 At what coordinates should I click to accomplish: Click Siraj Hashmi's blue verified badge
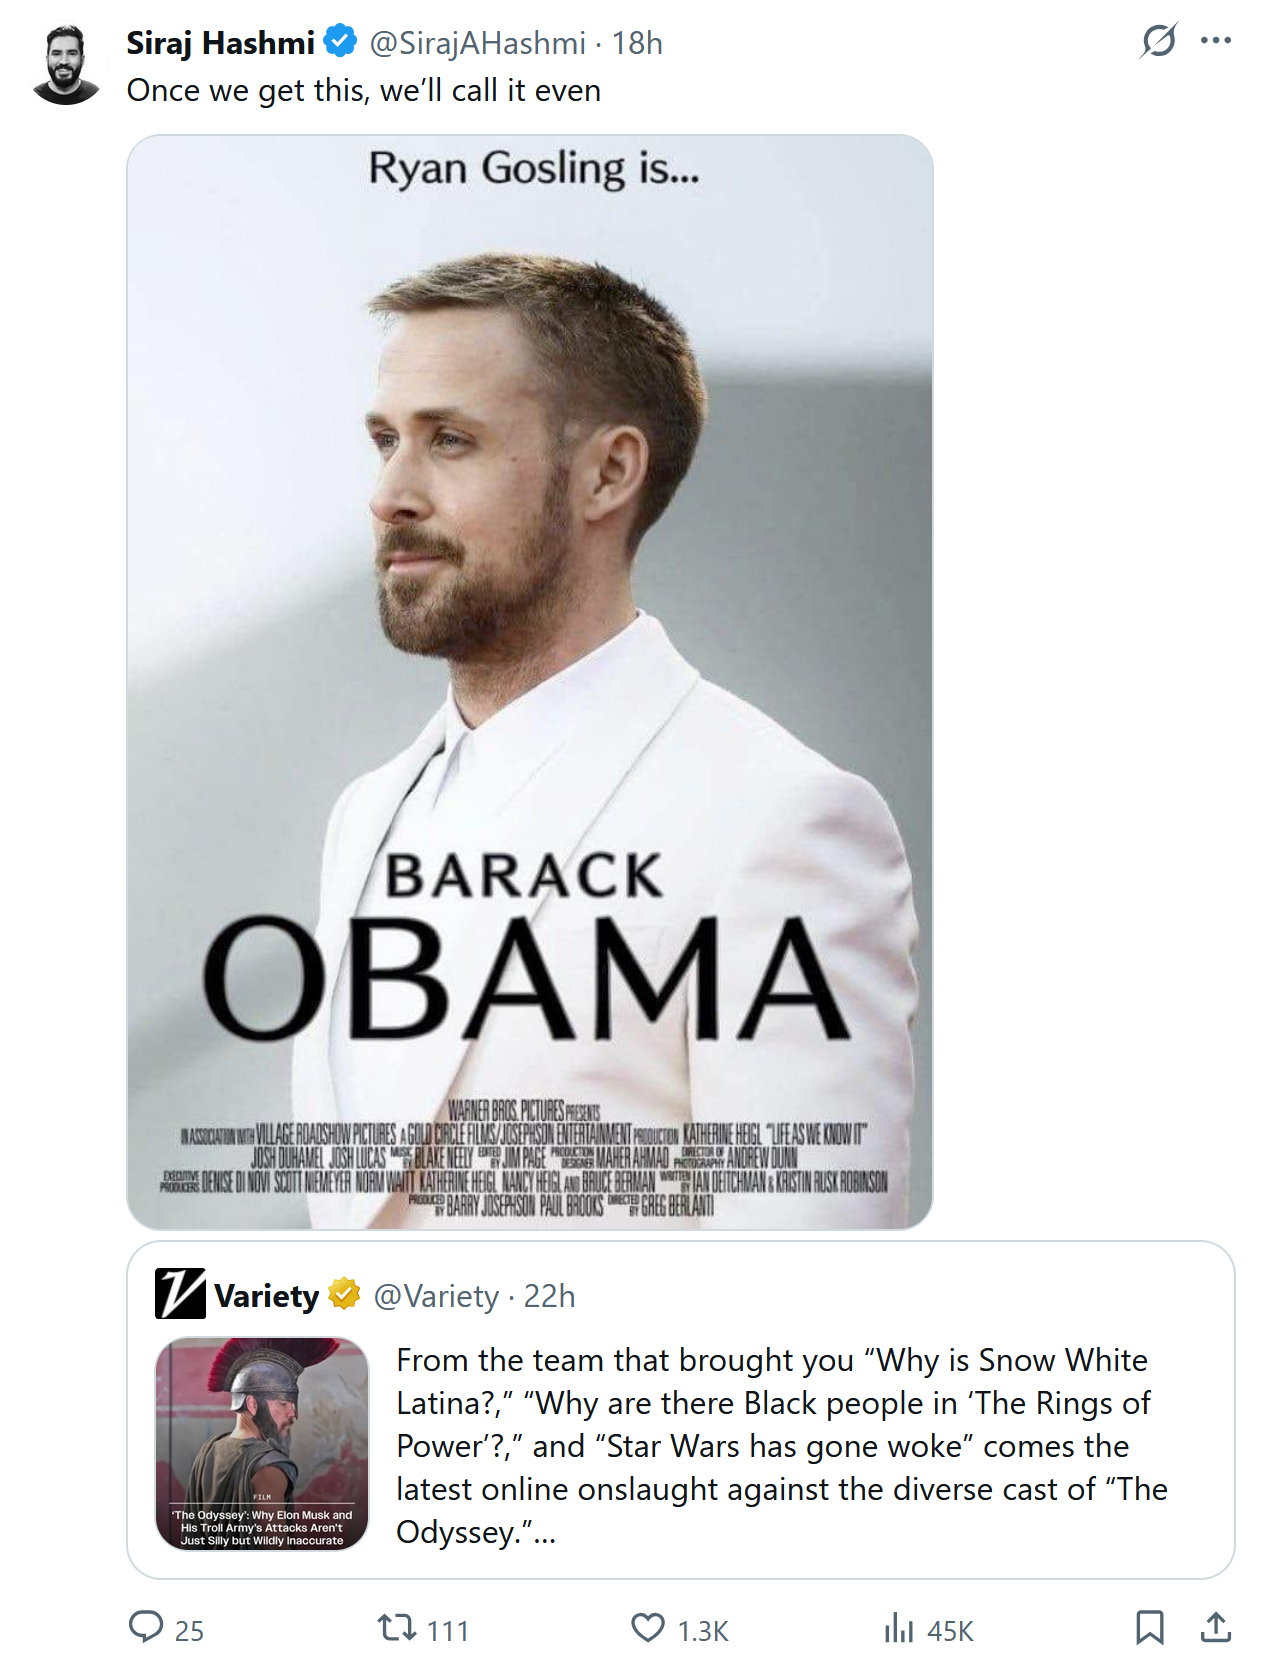tap(340, 42)
